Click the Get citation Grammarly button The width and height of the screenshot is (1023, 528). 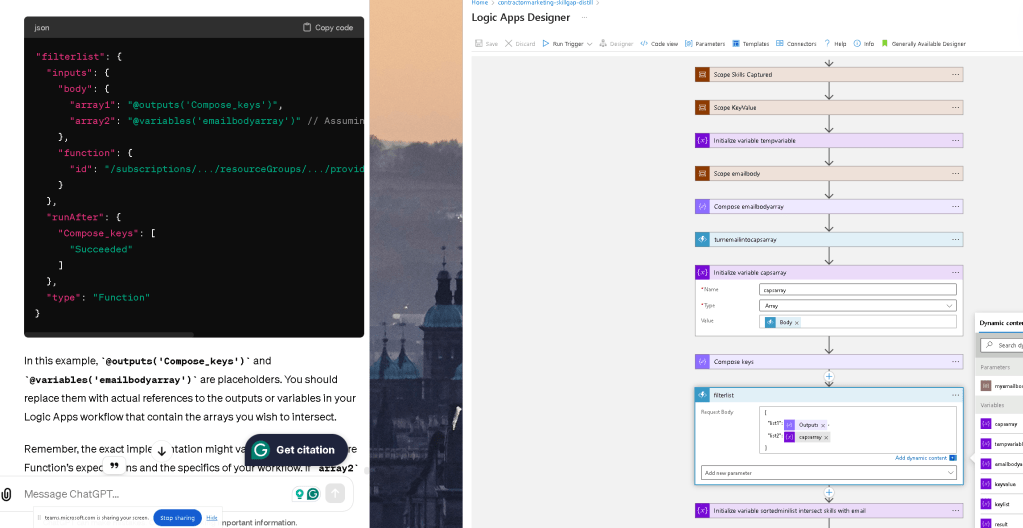point(296,450)
